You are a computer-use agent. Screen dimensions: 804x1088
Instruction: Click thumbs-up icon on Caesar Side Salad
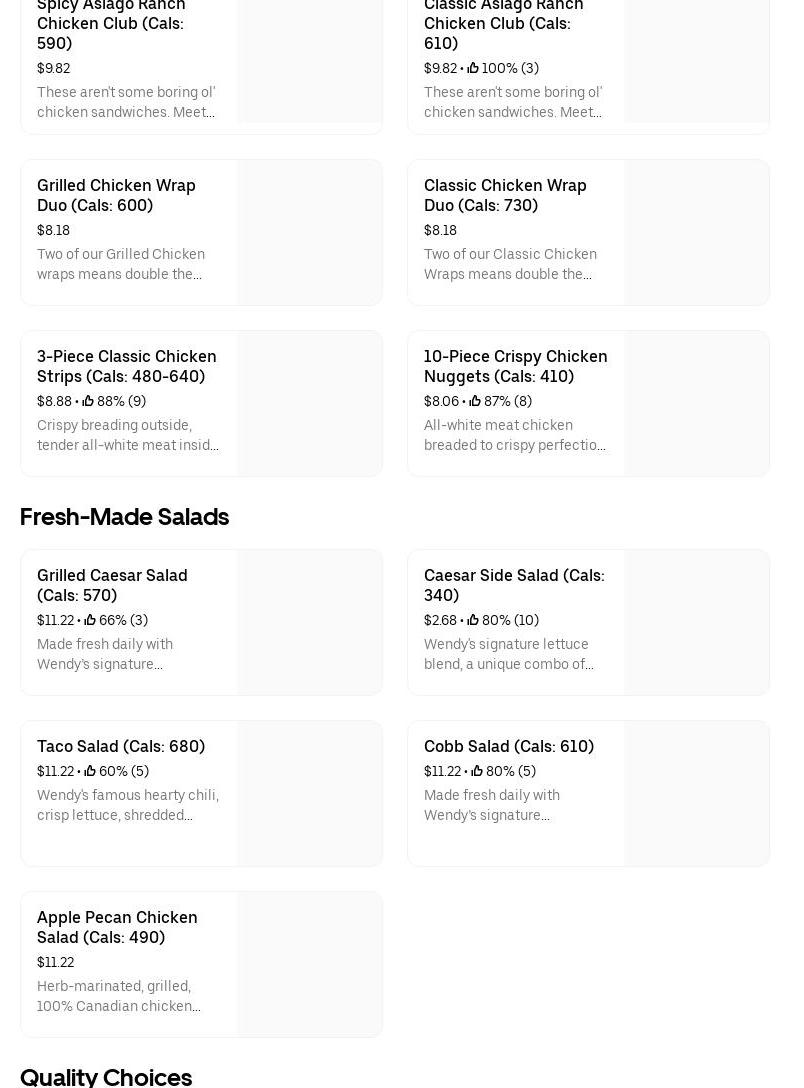[473, 621]
